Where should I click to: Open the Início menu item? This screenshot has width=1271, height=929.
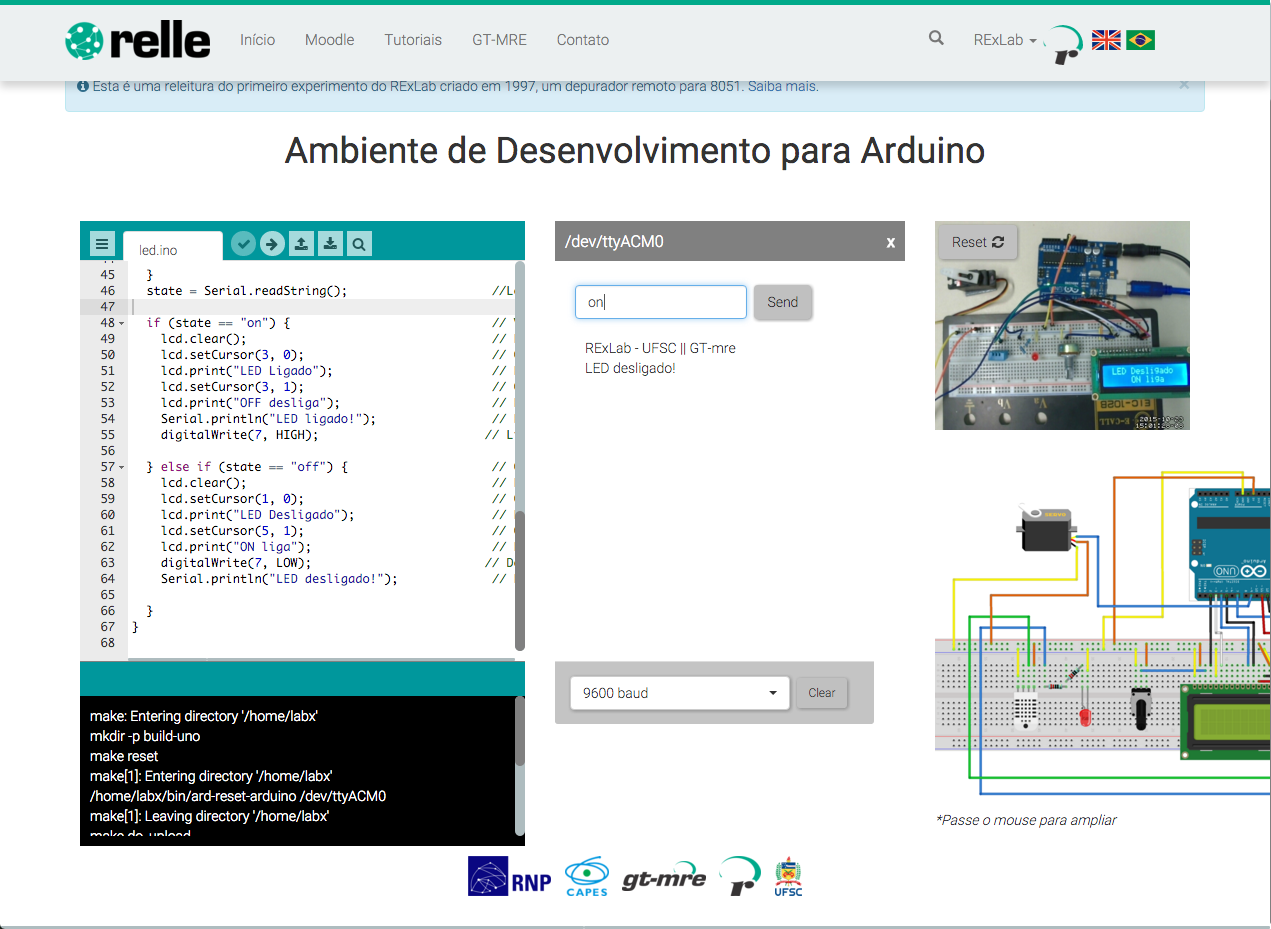257,40
